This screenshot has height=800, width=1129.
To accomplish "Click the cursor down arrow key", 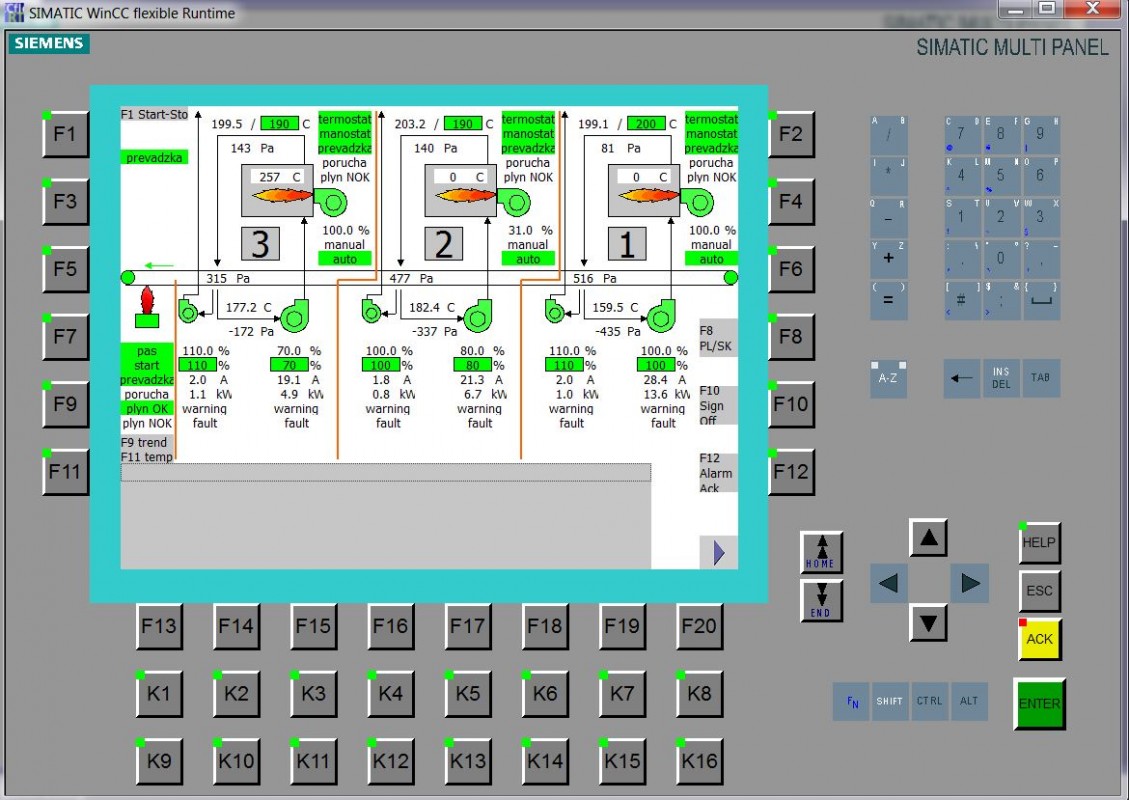I will [x=928, y=623].
